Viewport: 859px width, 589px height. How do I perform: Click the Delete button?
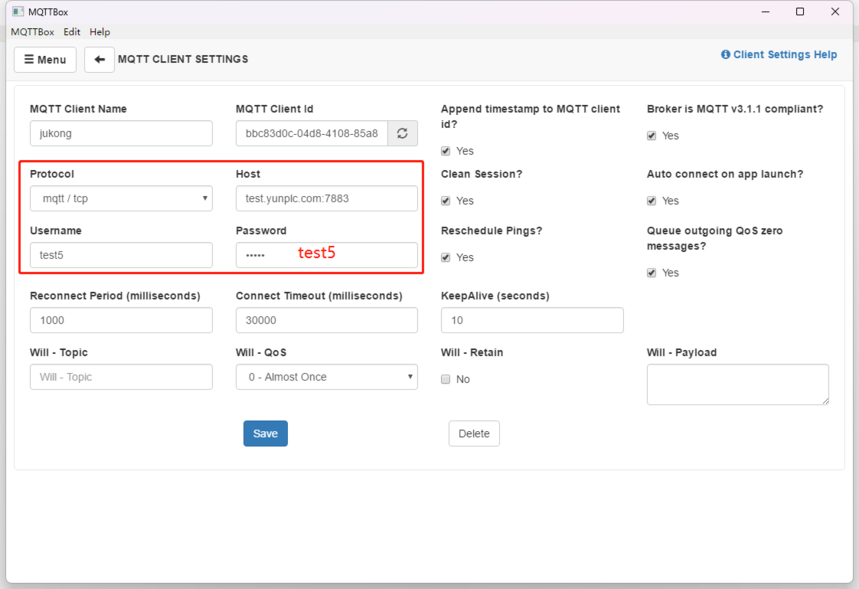[x=474, y=433]
